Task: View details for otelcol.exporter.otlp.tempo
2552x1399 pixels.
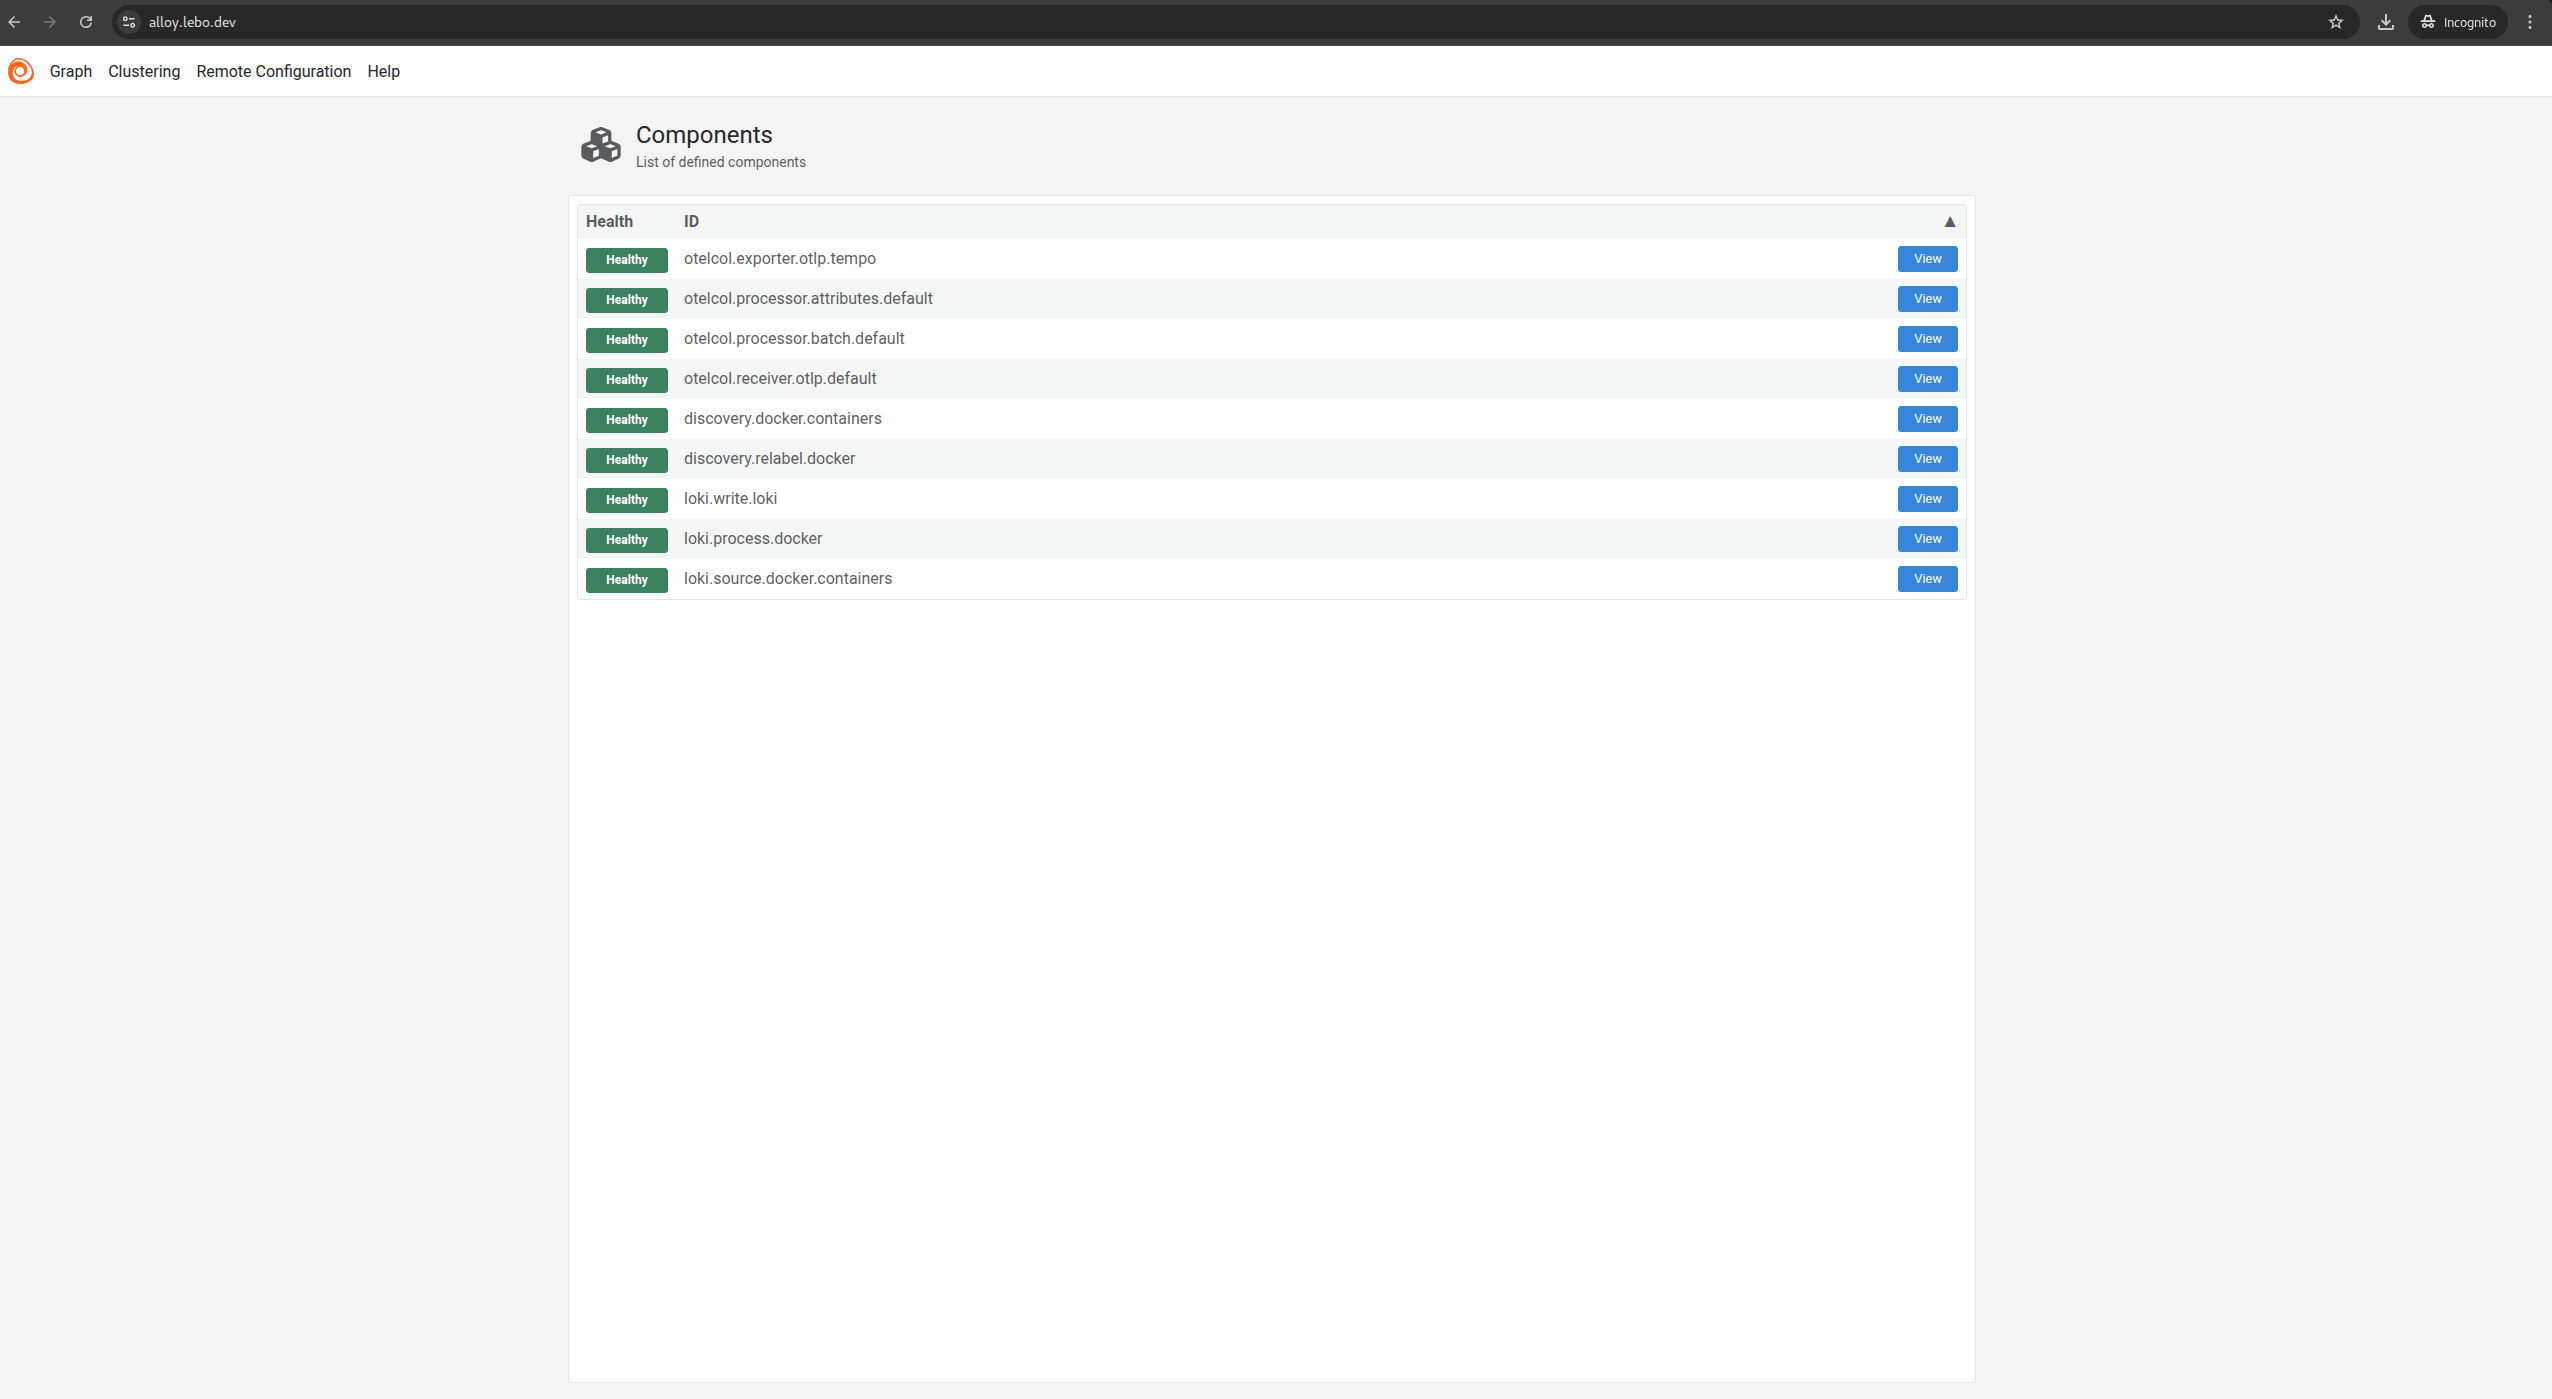Action: pos(1925,258)
